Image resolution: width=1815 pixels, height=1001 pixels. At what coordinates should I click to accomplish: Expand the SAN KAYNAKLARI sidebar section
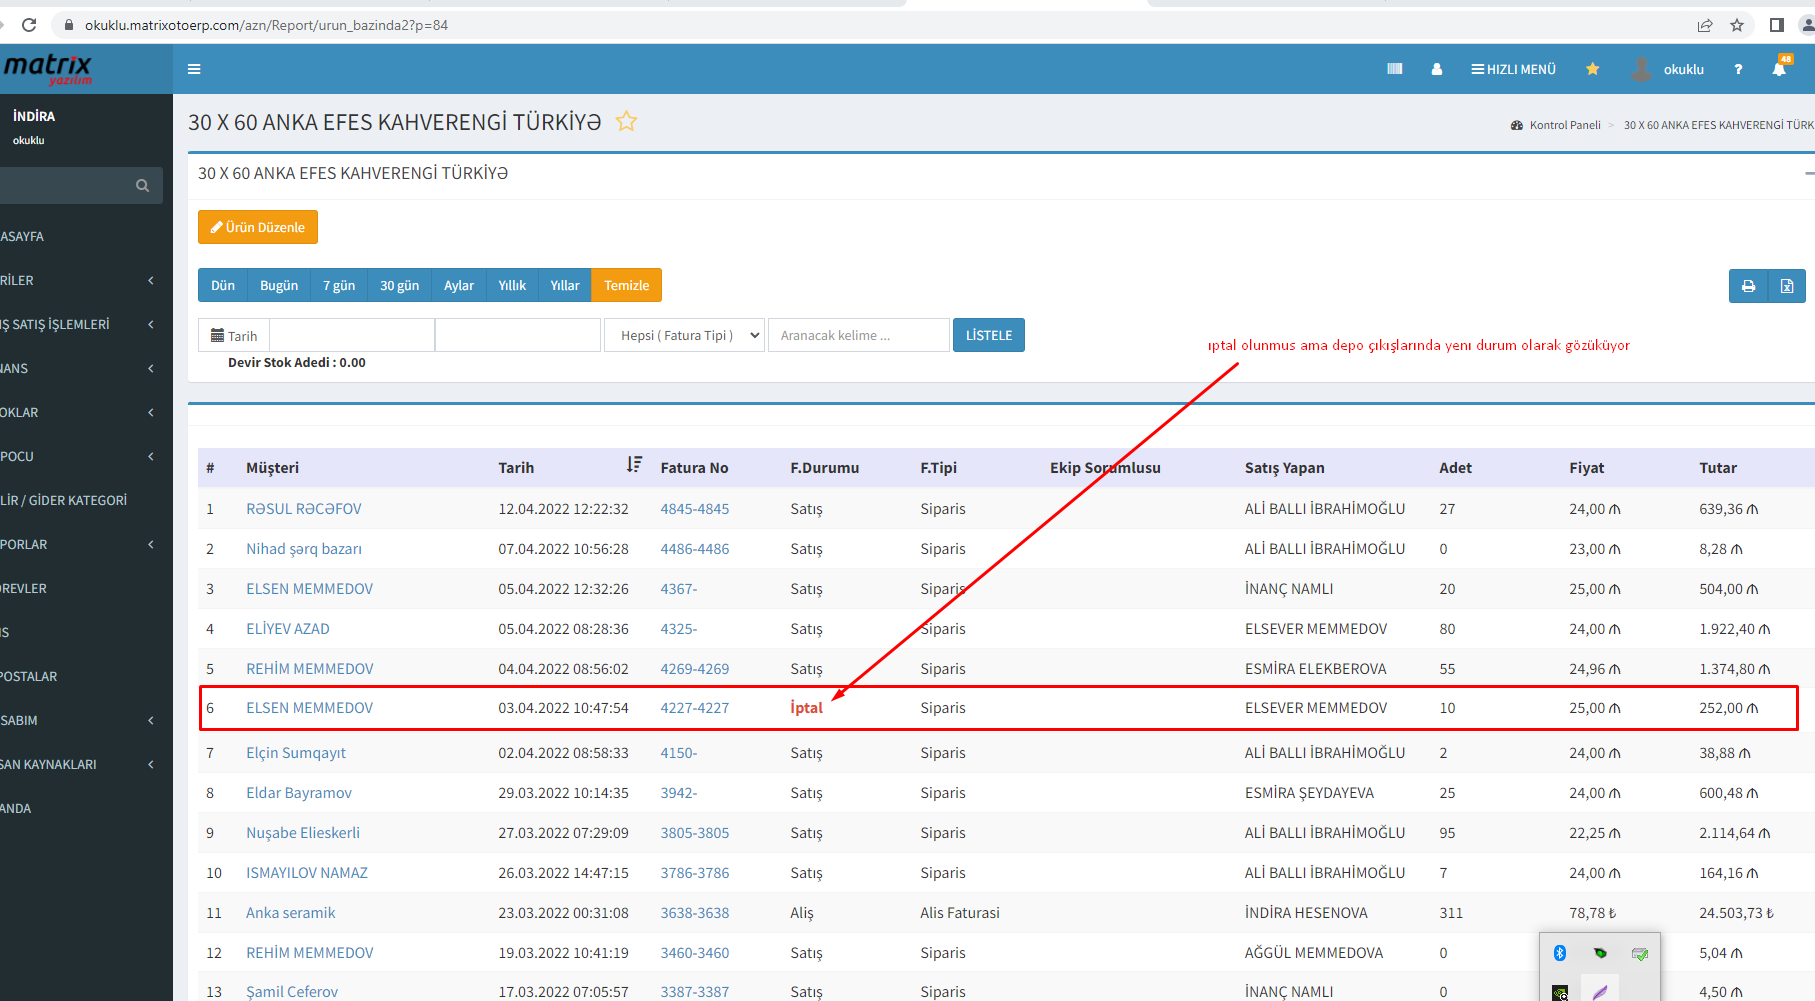pyautogui.click(x=80, y=764)
